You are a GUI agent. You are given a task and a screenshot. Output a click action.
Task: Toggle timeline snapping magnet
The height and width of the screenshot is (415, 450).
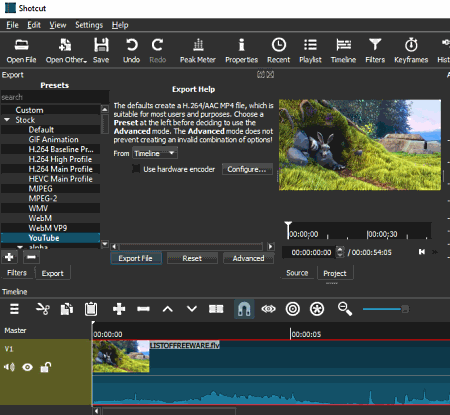[x=244, y=309]
